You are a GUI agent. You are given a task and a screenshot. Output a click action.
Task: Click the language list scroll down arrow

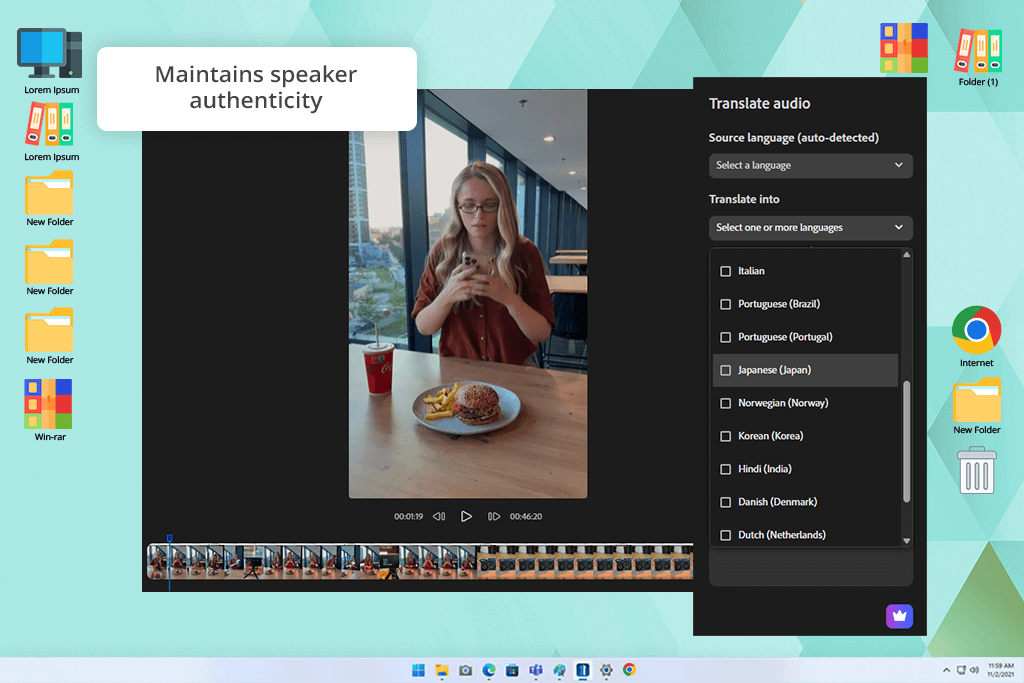coord(906,541)
